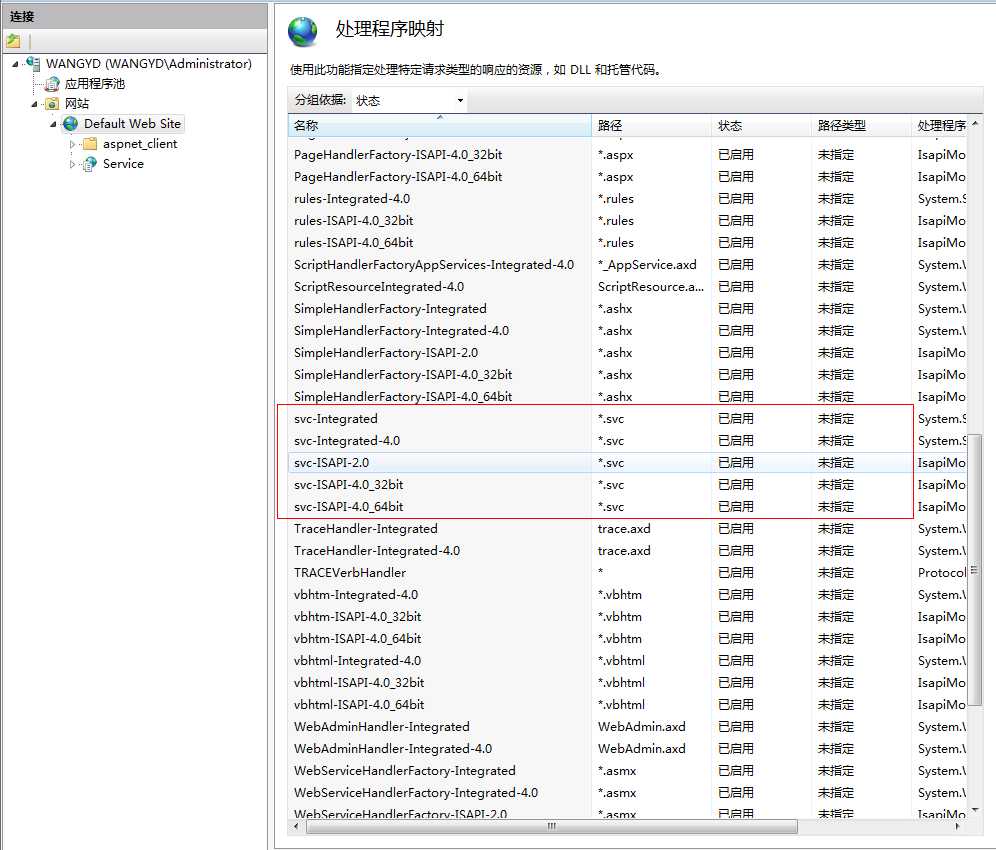Select WebAdminHandler-Integrated-4.0 row
This screenshot has height=850, width=996.
(627, 749)
